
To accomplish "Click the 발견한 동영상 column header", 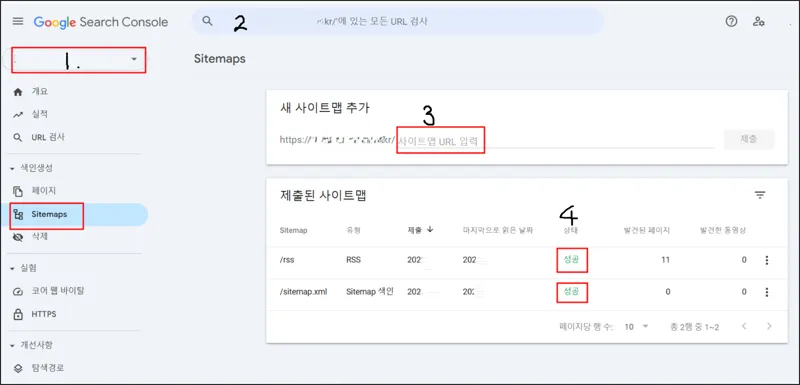I will coord(723,230).
